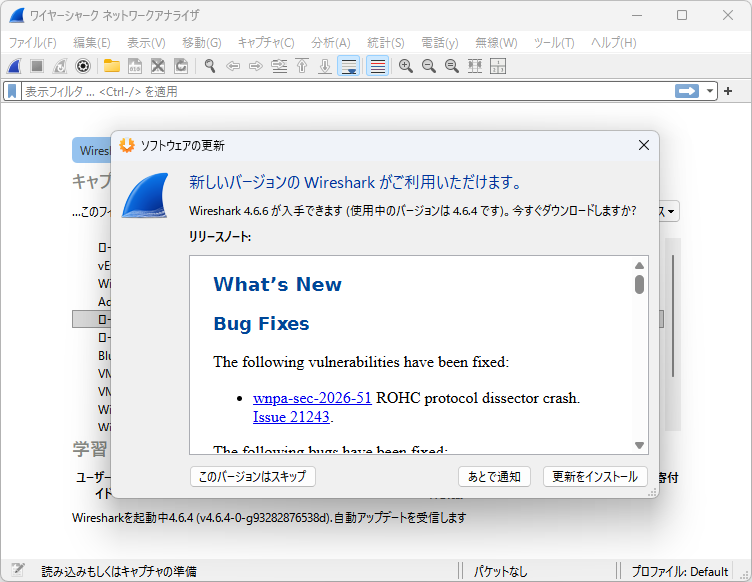Screen dimensions: 752x582
Task: Click パケットなし status bar text
Action: click(500, 571)
